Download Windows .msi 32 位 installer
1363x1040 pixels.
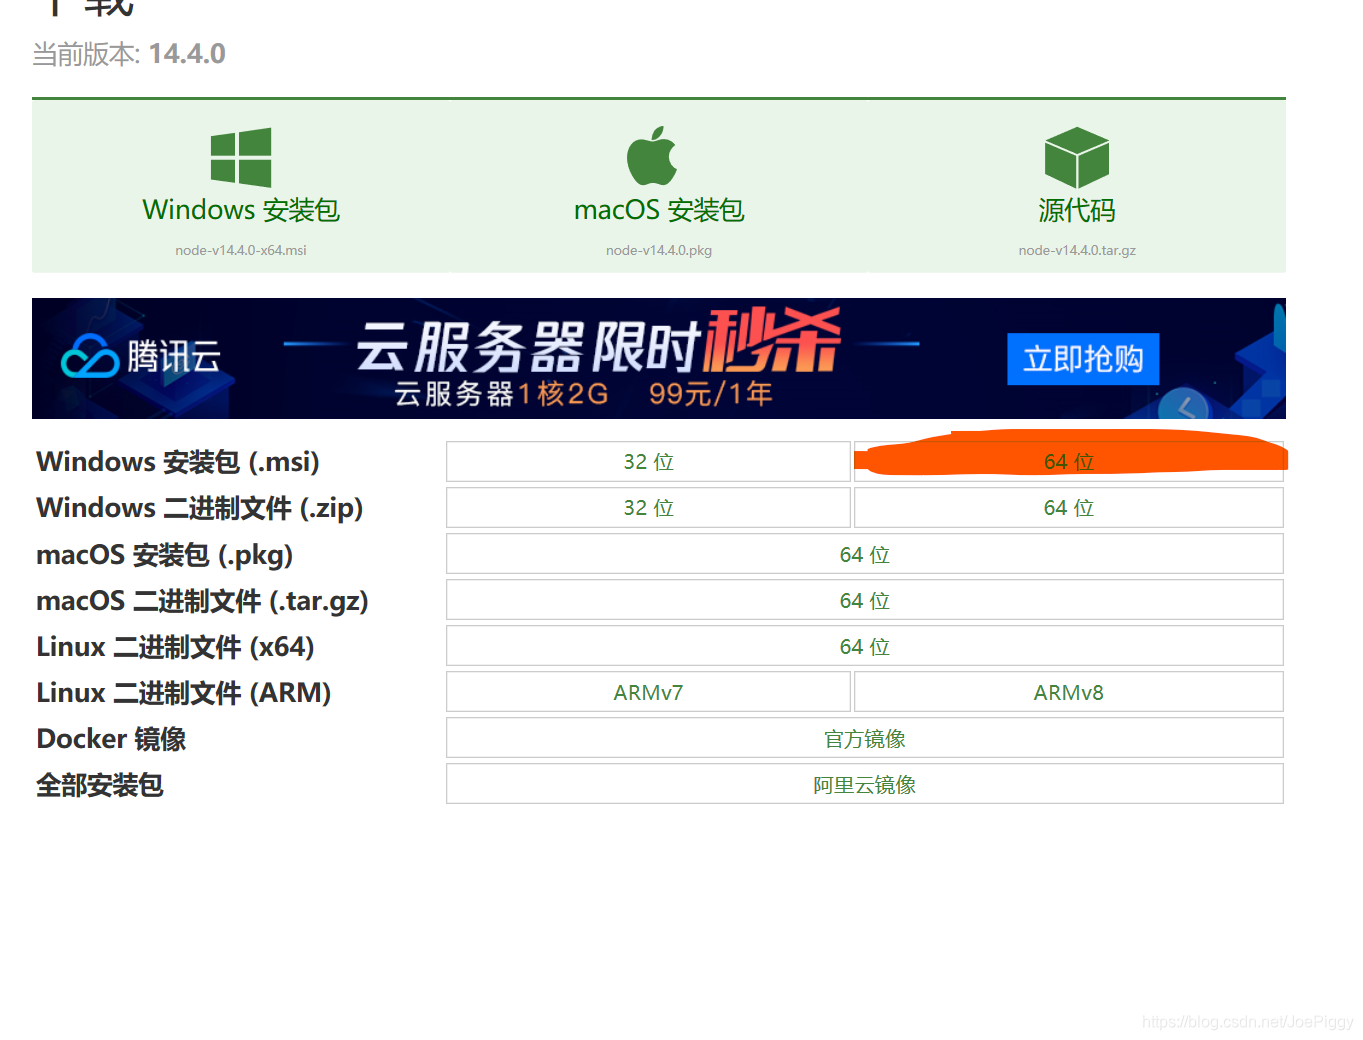[648, 462]
